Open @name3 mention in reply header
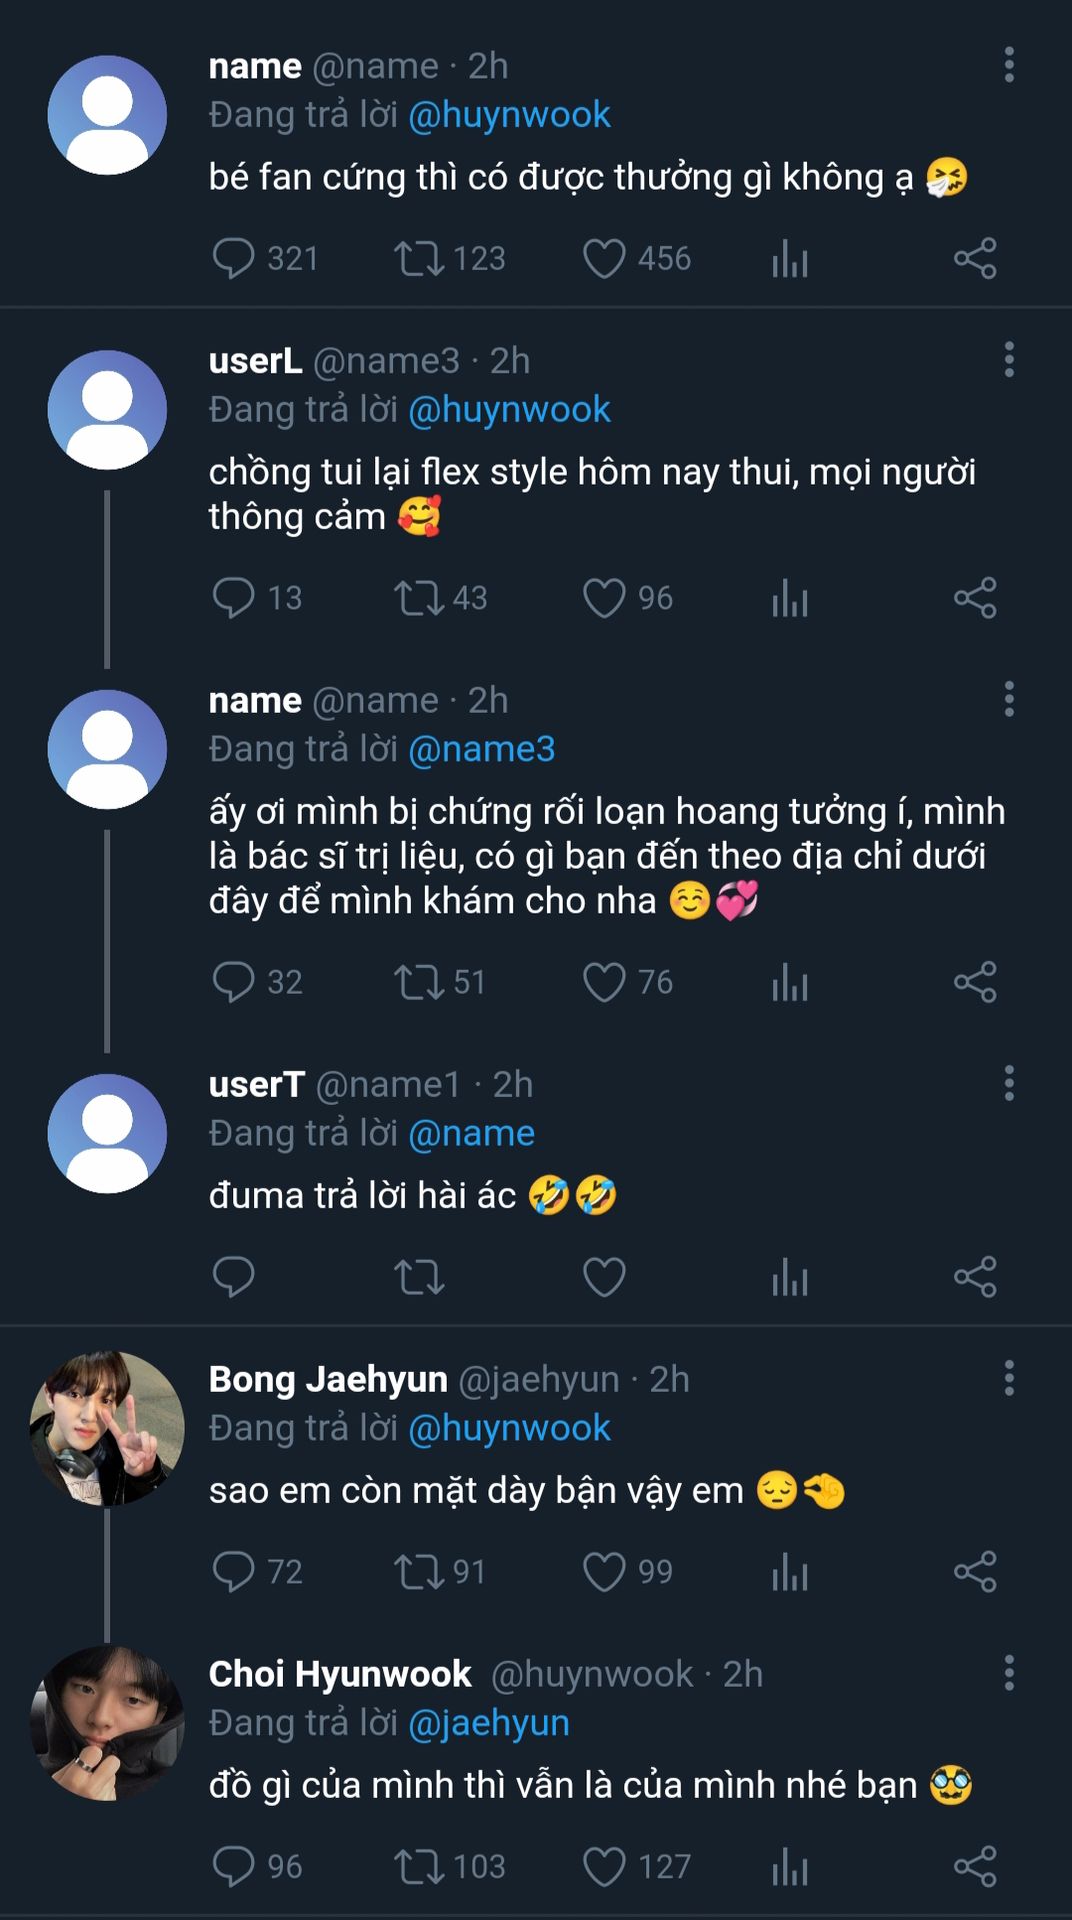Viewport: 1072px width, 1920px height. [x=482, y=749]
